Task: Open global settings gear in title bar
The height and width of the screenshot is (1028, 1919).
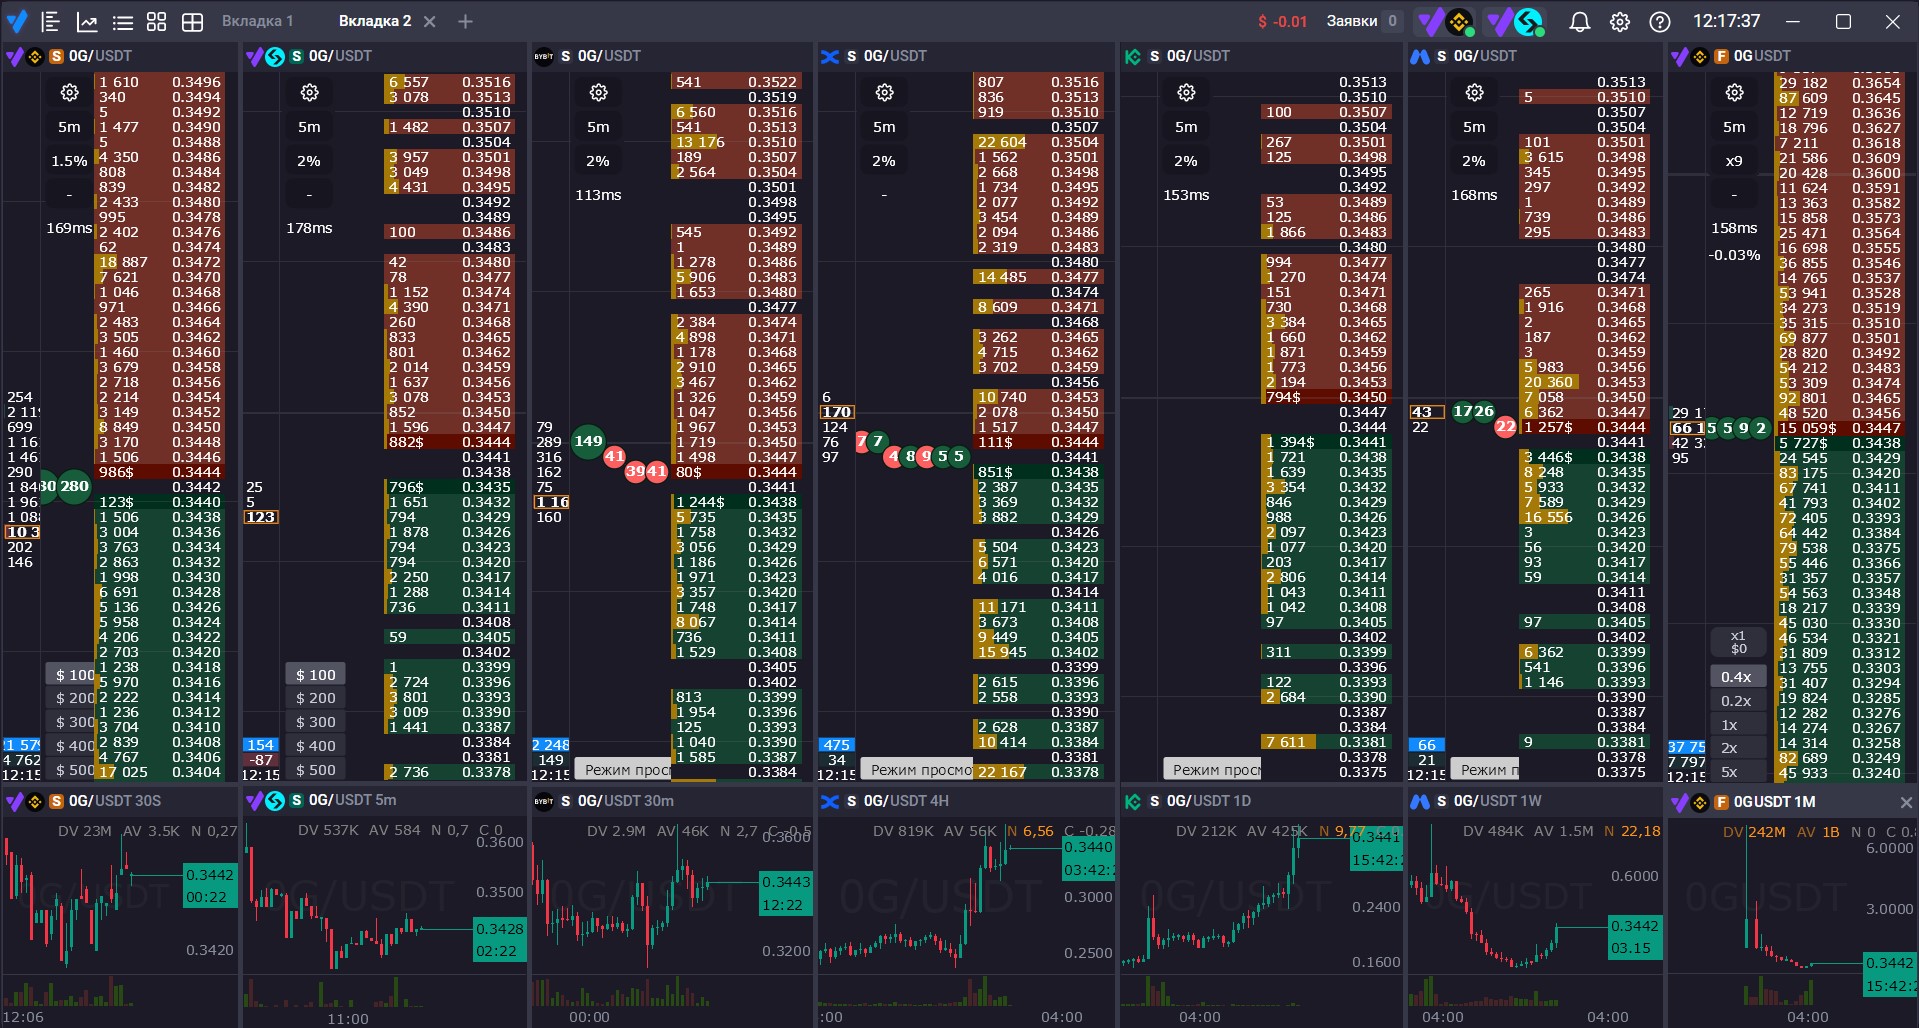Action: [x=1620, y=21]
